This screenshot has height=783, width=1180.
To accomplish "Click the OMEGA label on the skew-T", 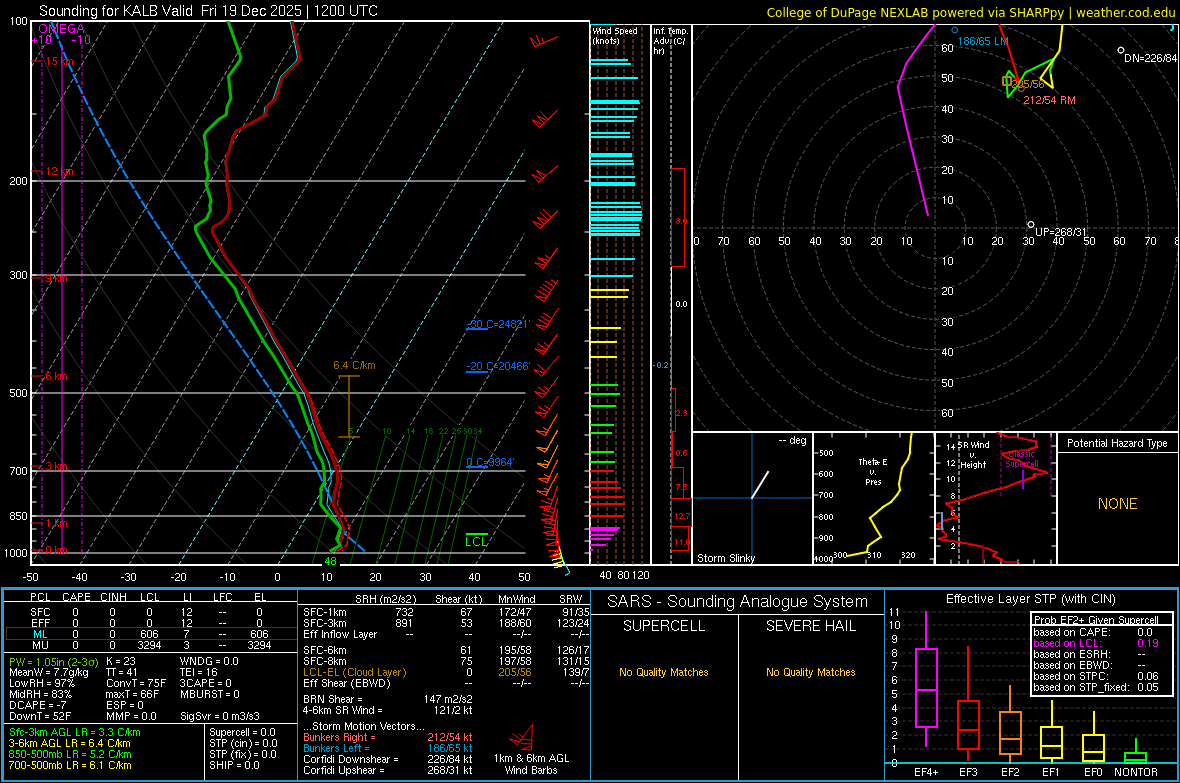I will click(62, 29).
